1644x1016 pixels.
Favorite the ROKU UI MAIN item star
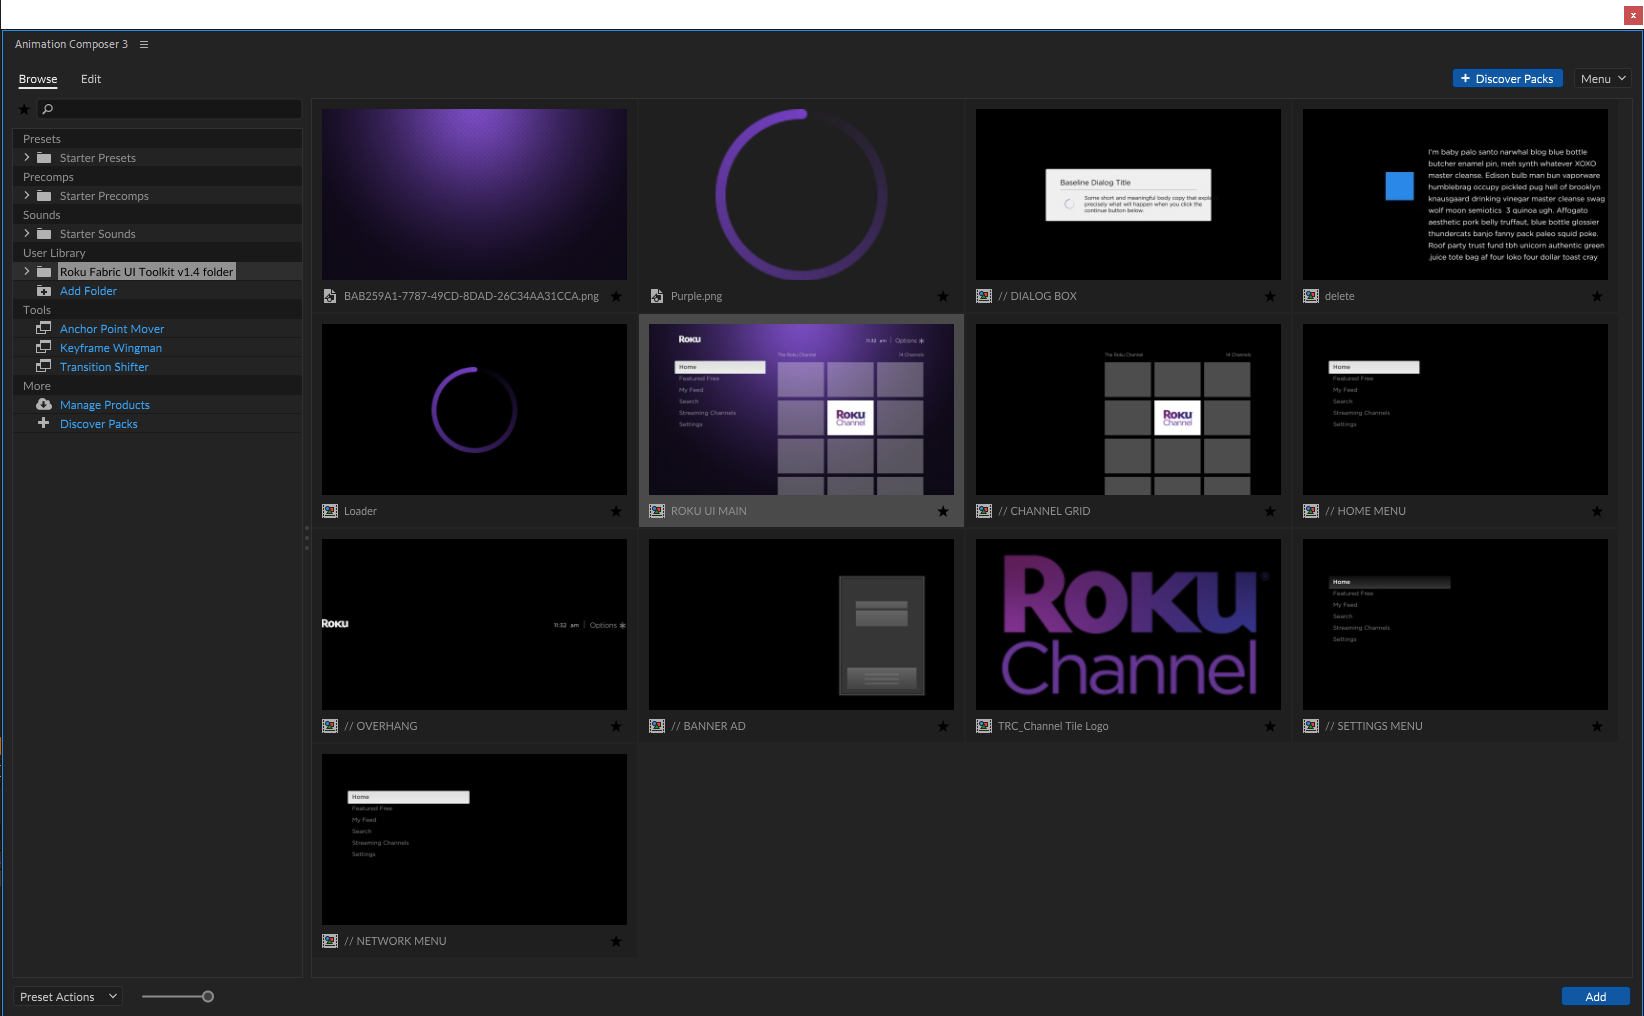point(943,511)
